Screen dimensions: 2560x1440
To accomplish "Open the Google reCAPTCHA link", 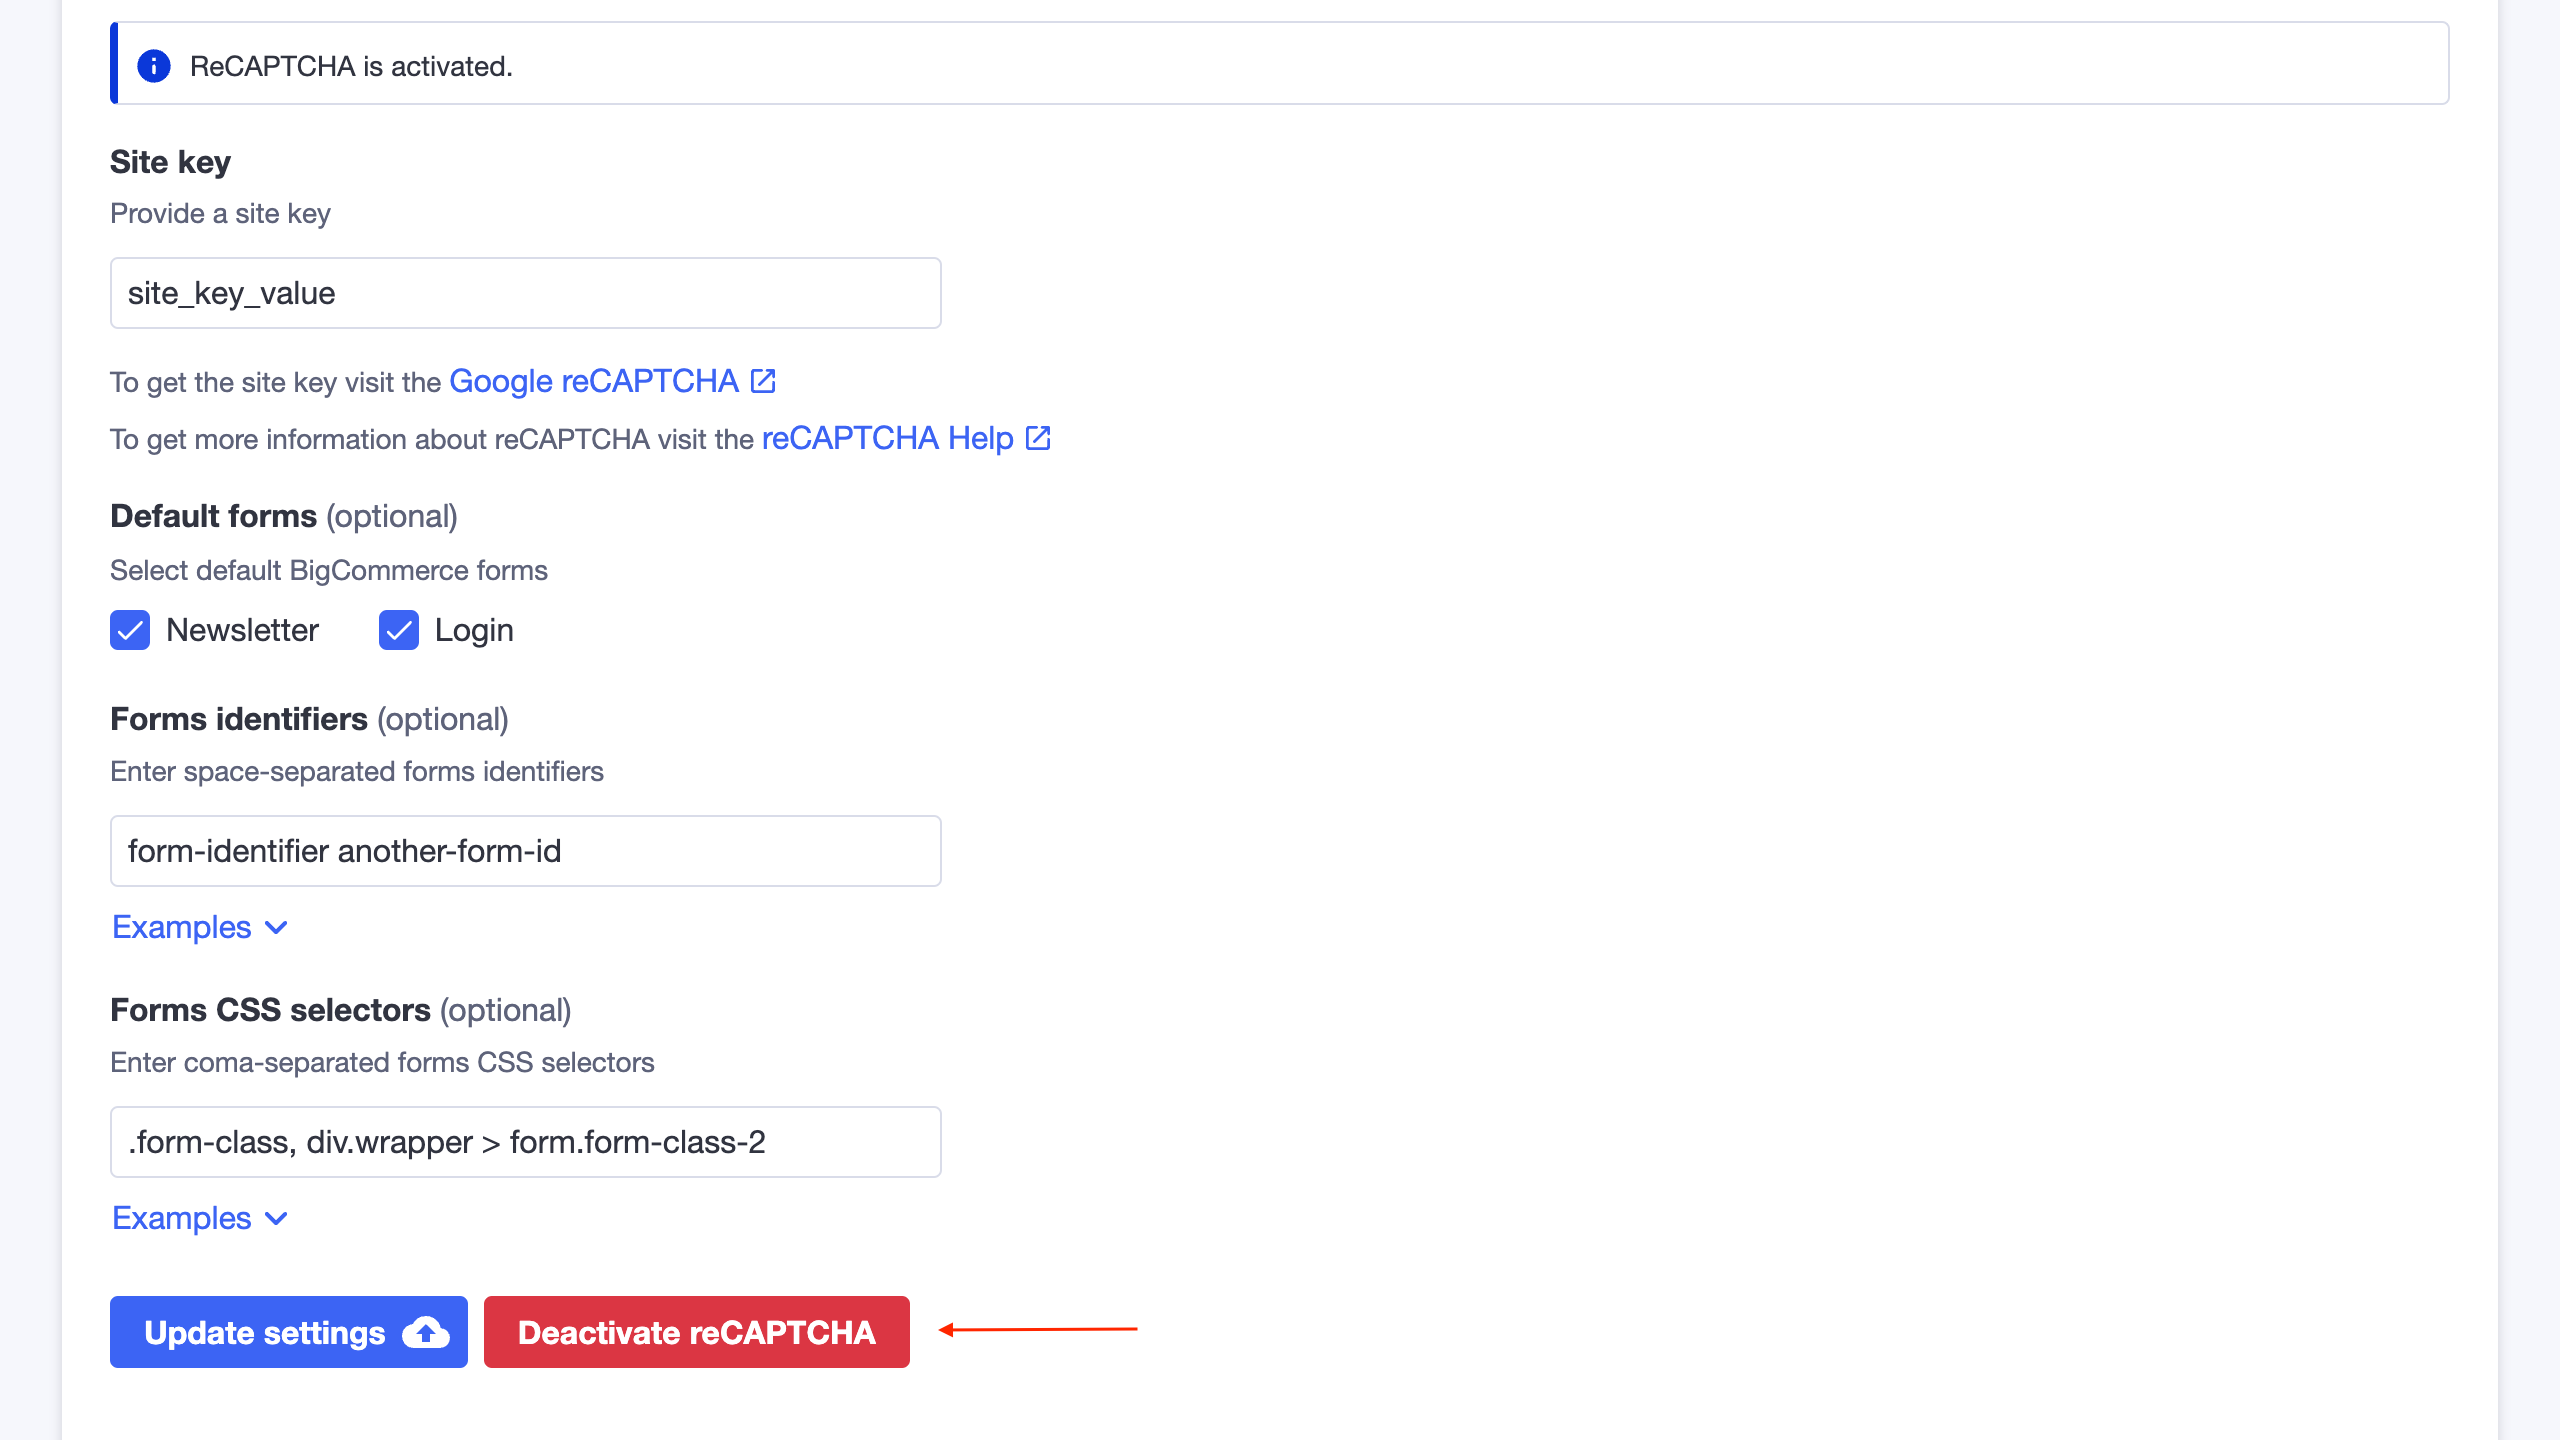I will click(596, 381).
